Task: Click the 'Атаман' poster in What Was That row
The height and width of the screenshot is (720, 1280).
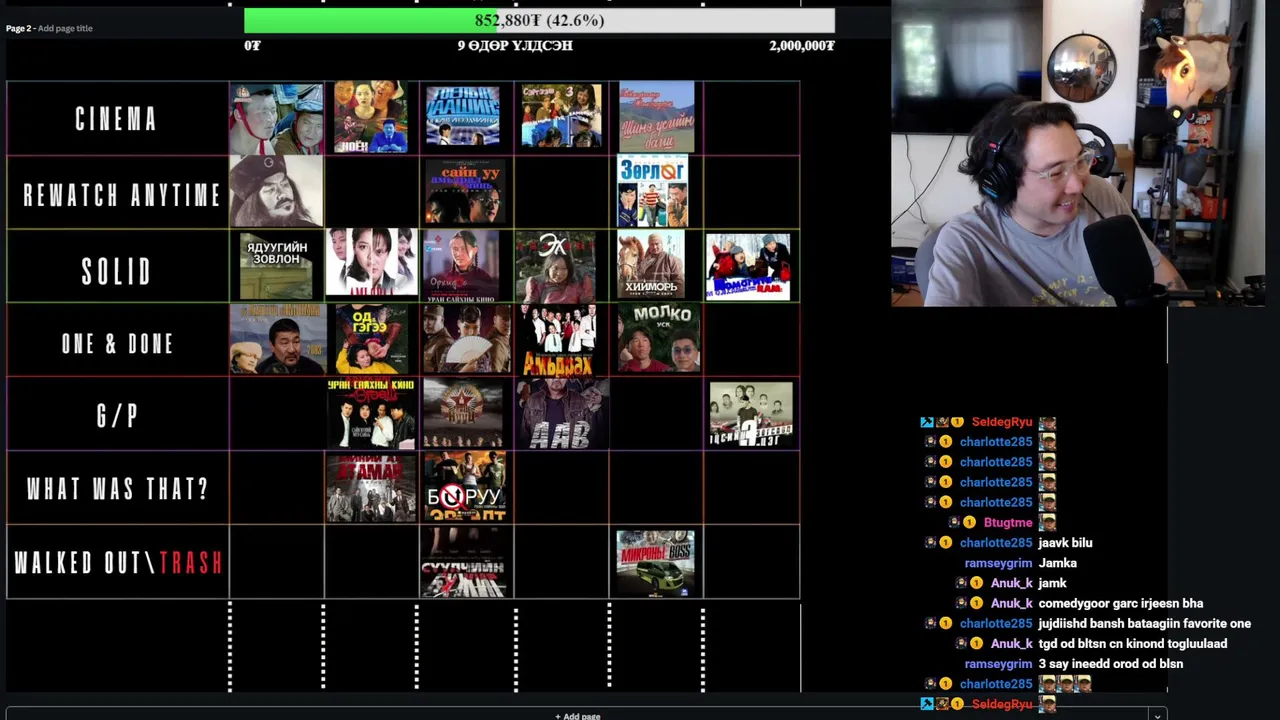Action: pyautogui.click(x=371, y=487)
